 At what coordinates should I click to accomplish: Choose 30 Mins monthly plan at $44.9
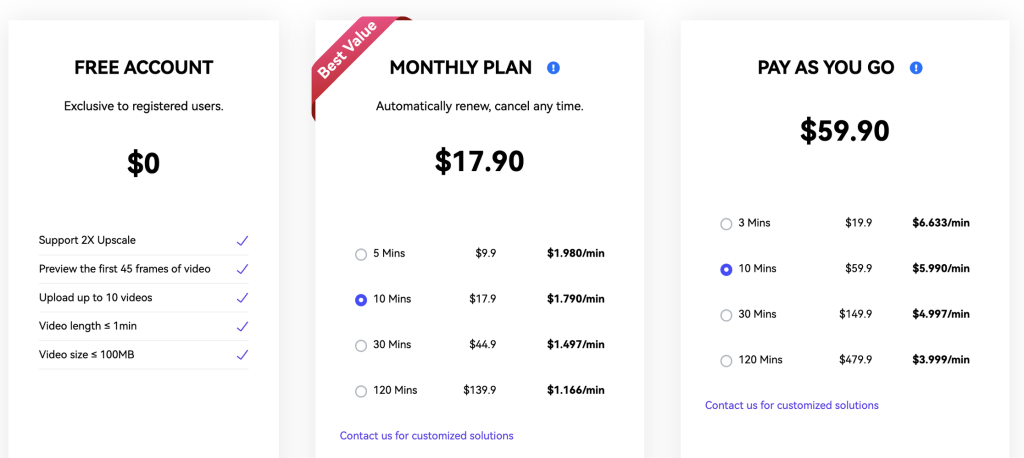(x=361, y=345)
